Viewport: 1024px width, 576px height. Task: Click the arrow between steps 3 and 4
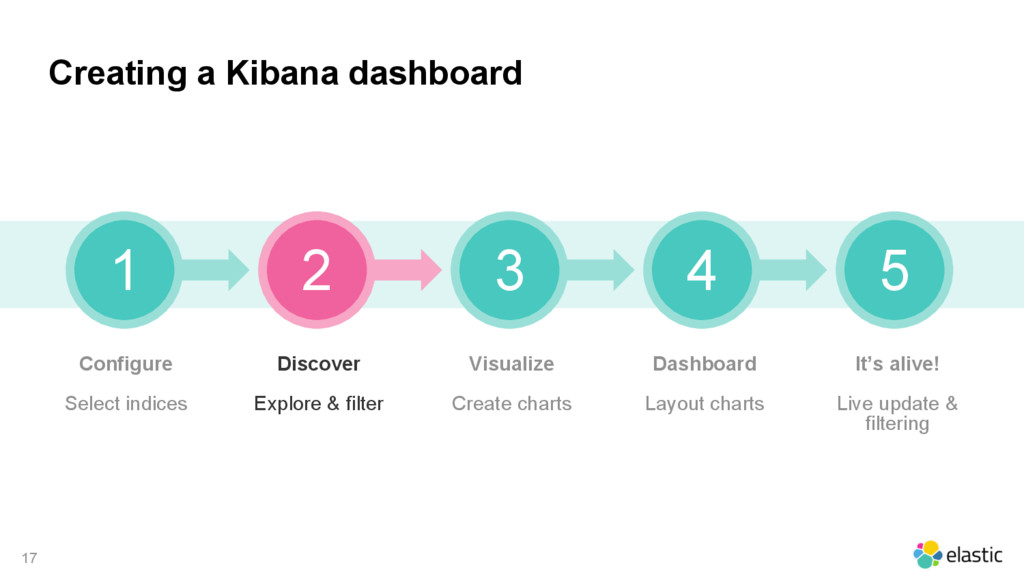[600, 270]
